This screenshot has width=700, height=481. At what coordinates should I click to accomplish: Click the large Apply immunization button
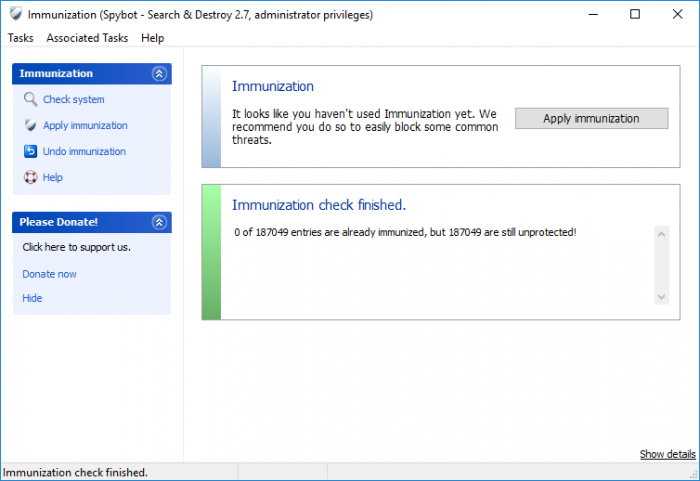(x=592, y=118)
